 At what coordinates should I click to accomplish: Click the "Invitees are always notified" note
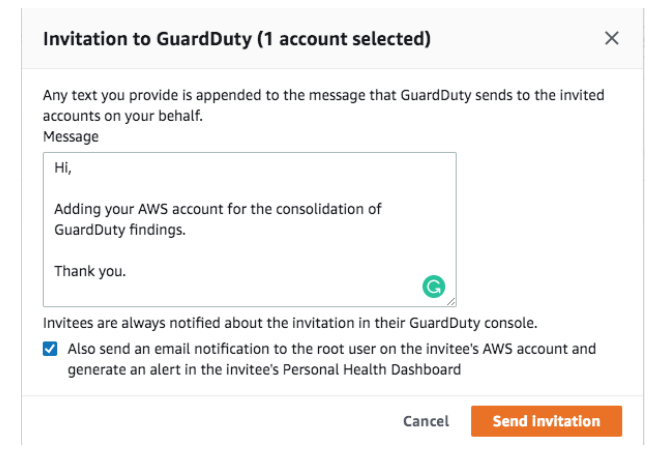[290, 323]
